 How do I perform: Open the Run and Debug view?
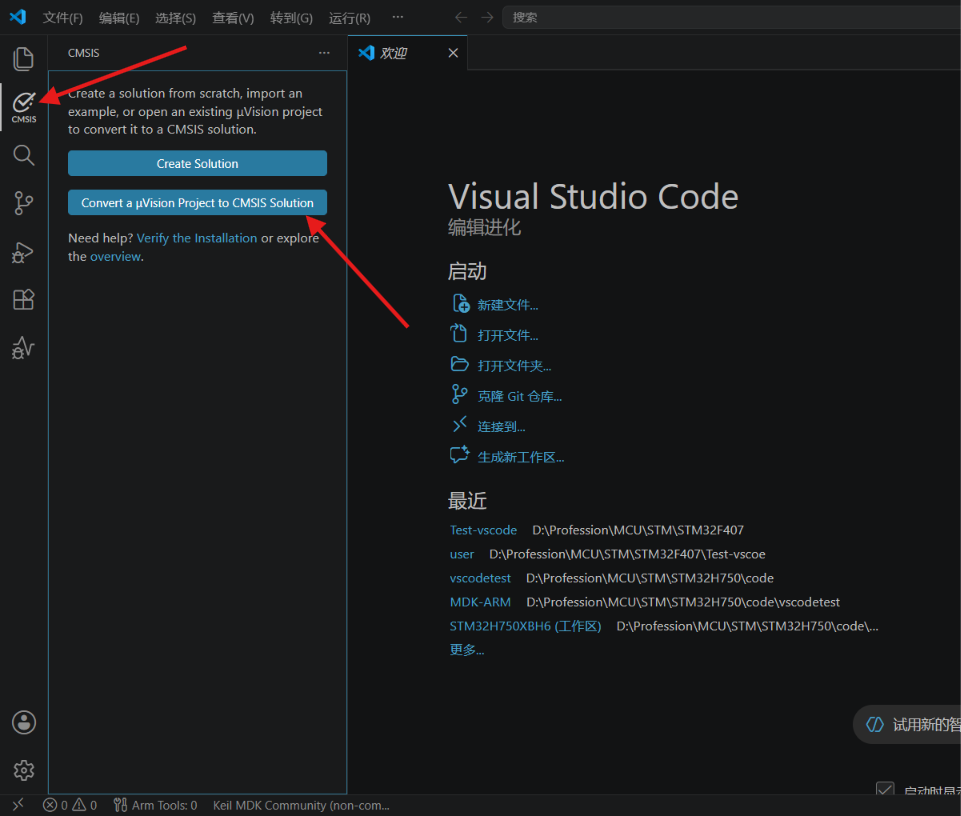tap(23, 252)
